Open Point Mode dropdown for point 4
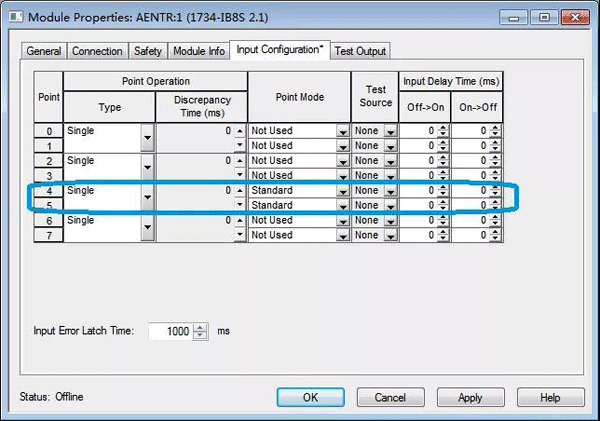Screen dimensions: 600x421 (343, 191)
